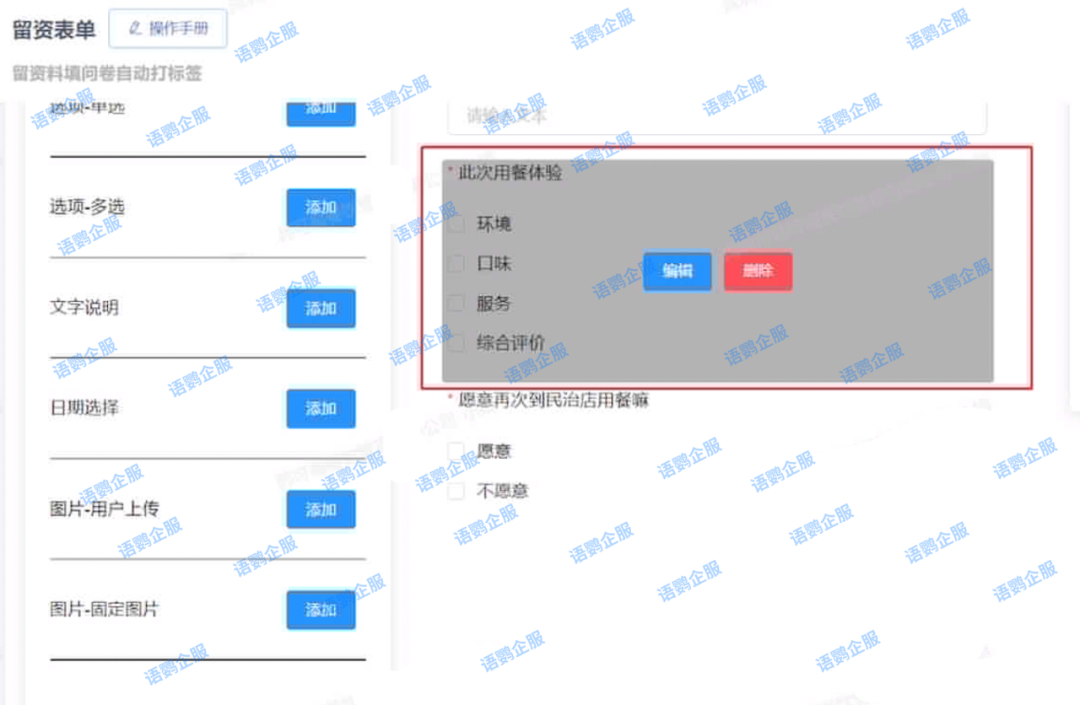Check the 口味 checkbox
The width and height of the screenshot is (1080, 705).
pyautogui.click(x=455, y=263)
